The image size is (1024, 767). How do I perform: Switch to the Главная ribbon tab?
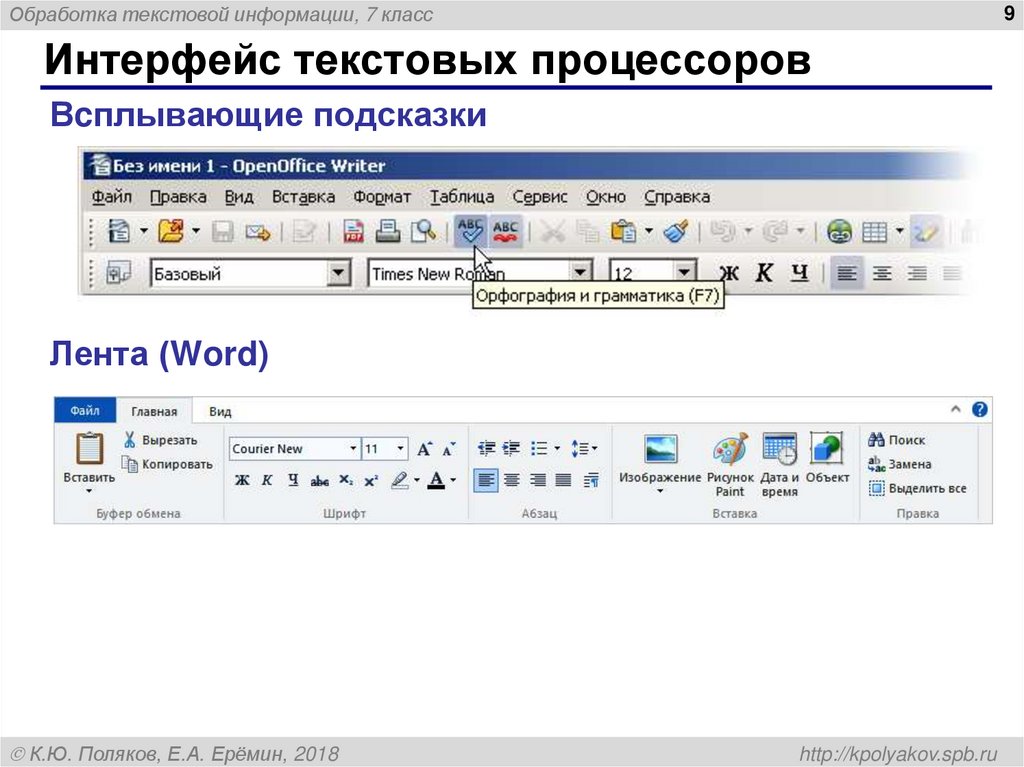(x=154, y=412)
